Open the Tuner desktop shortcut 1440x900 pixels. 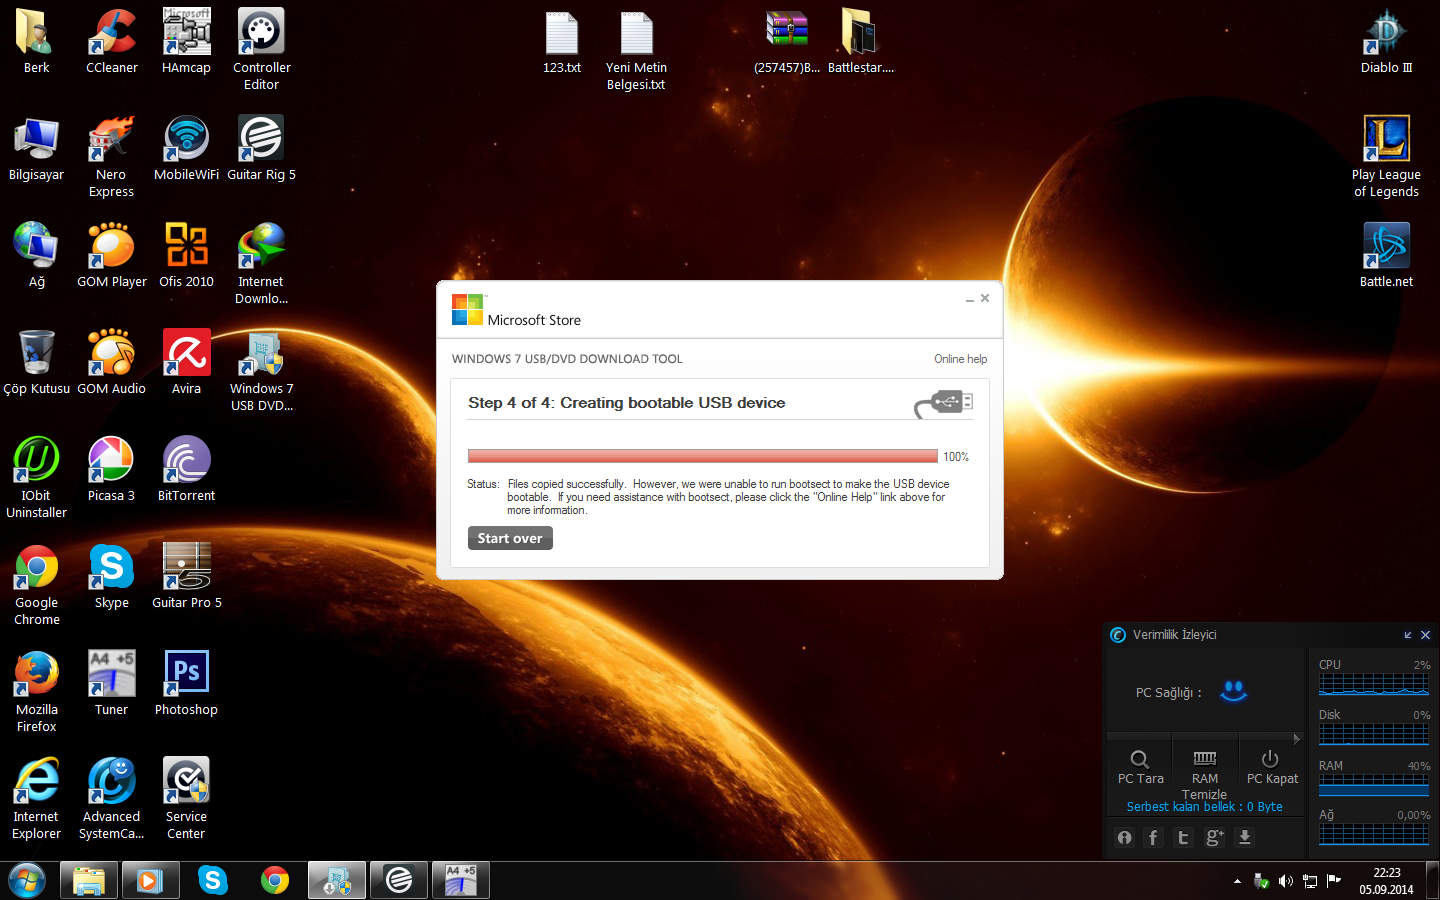[111, 683]
